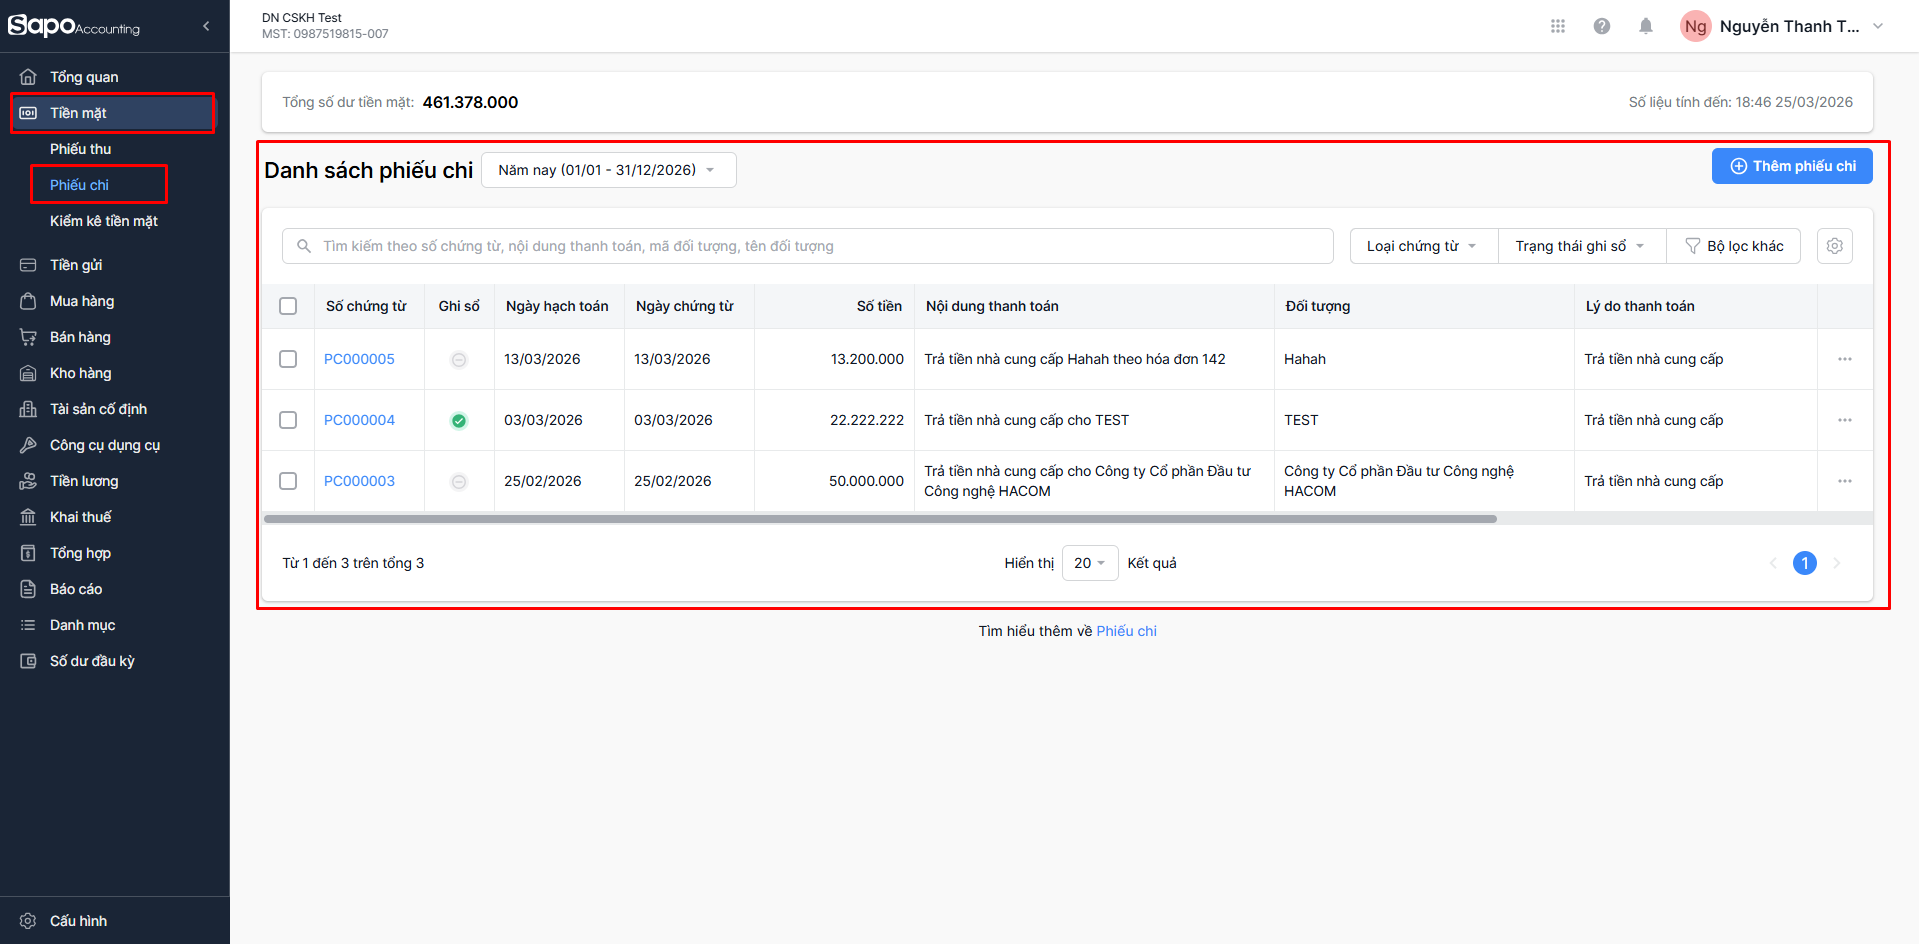Select the Phiếu chi submenu item
Screen dimensions: 1919x944
tap(80, 185)
